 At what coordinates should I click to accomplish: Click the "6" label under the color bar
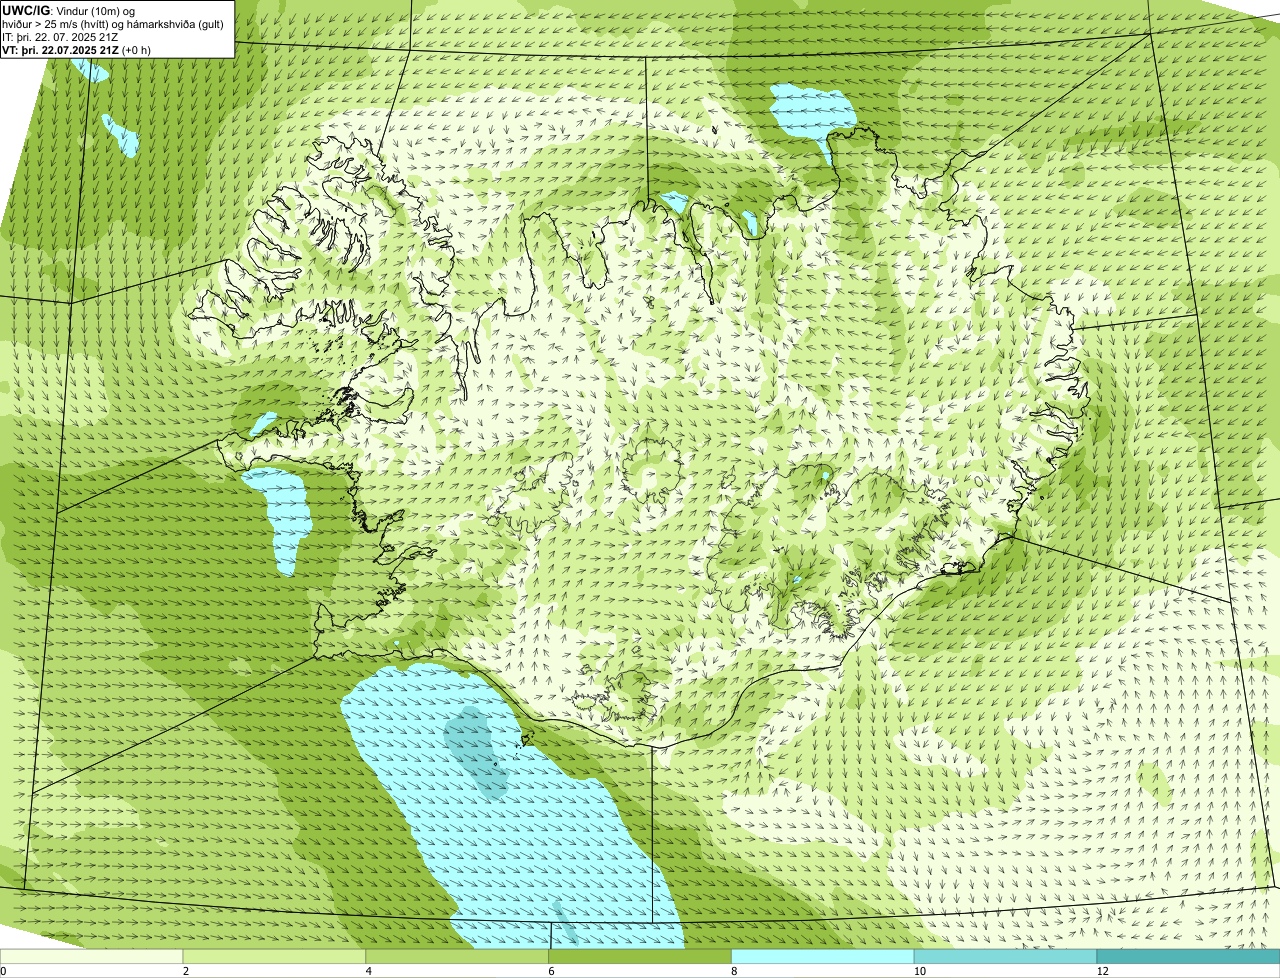[551, 971]
